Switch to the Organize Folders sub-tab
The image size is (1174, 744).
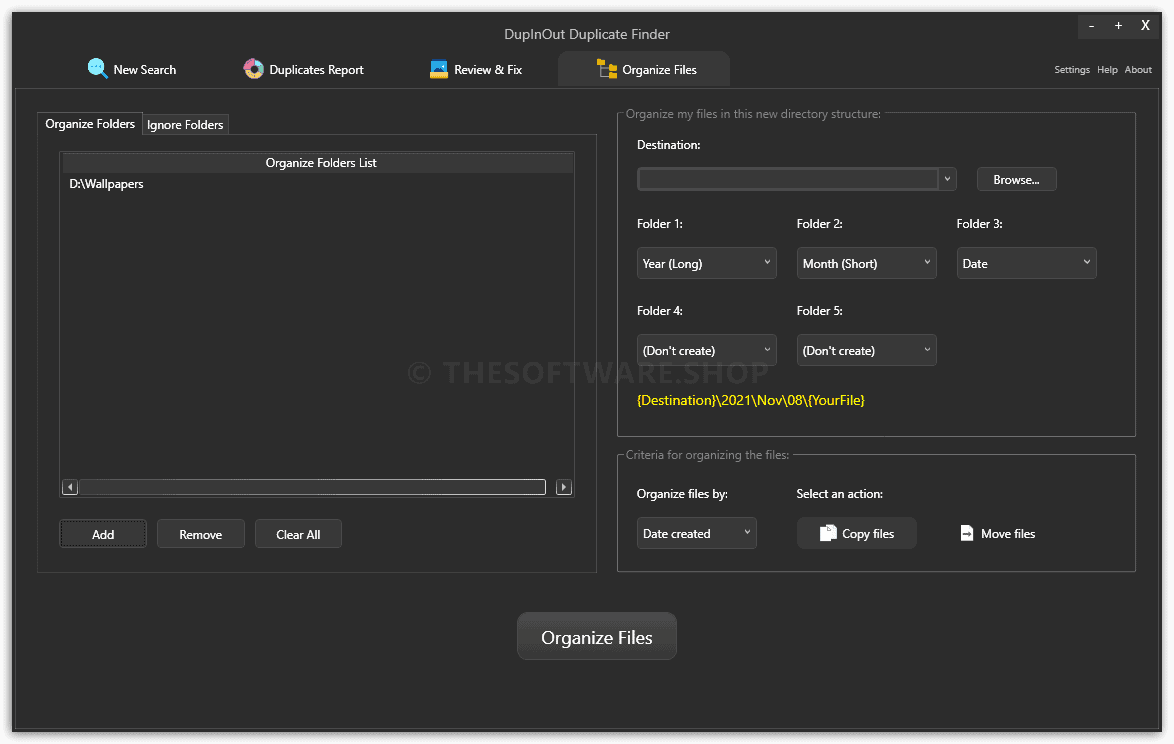(90, 124)
